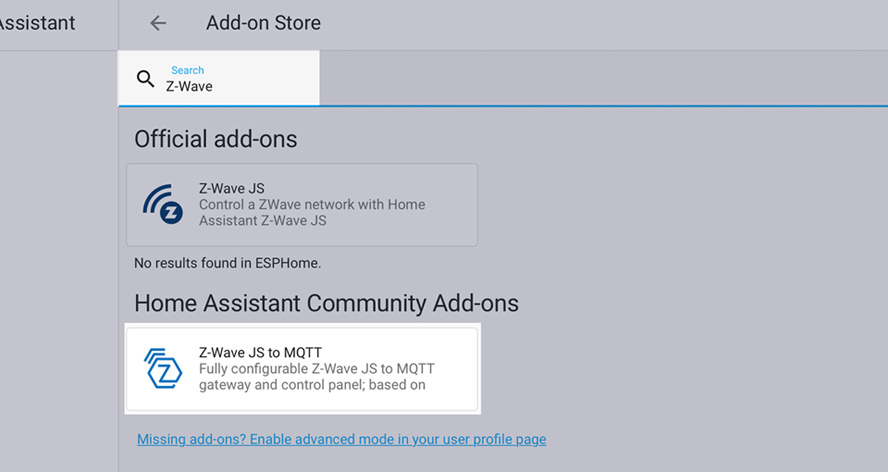Viewport: 888px width, 472px height.
Task: Click the Official add-ons section heading
Action: point(216,139)
